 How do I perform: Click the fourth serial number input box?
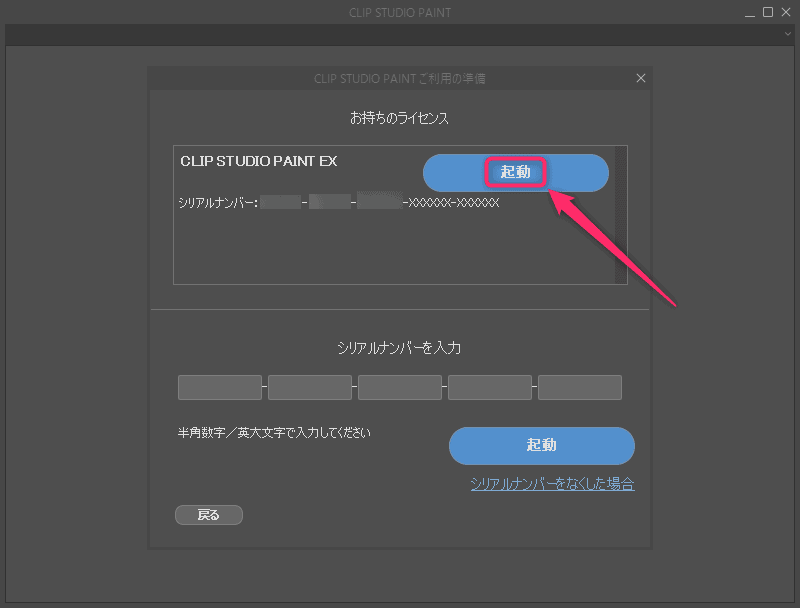489,388
